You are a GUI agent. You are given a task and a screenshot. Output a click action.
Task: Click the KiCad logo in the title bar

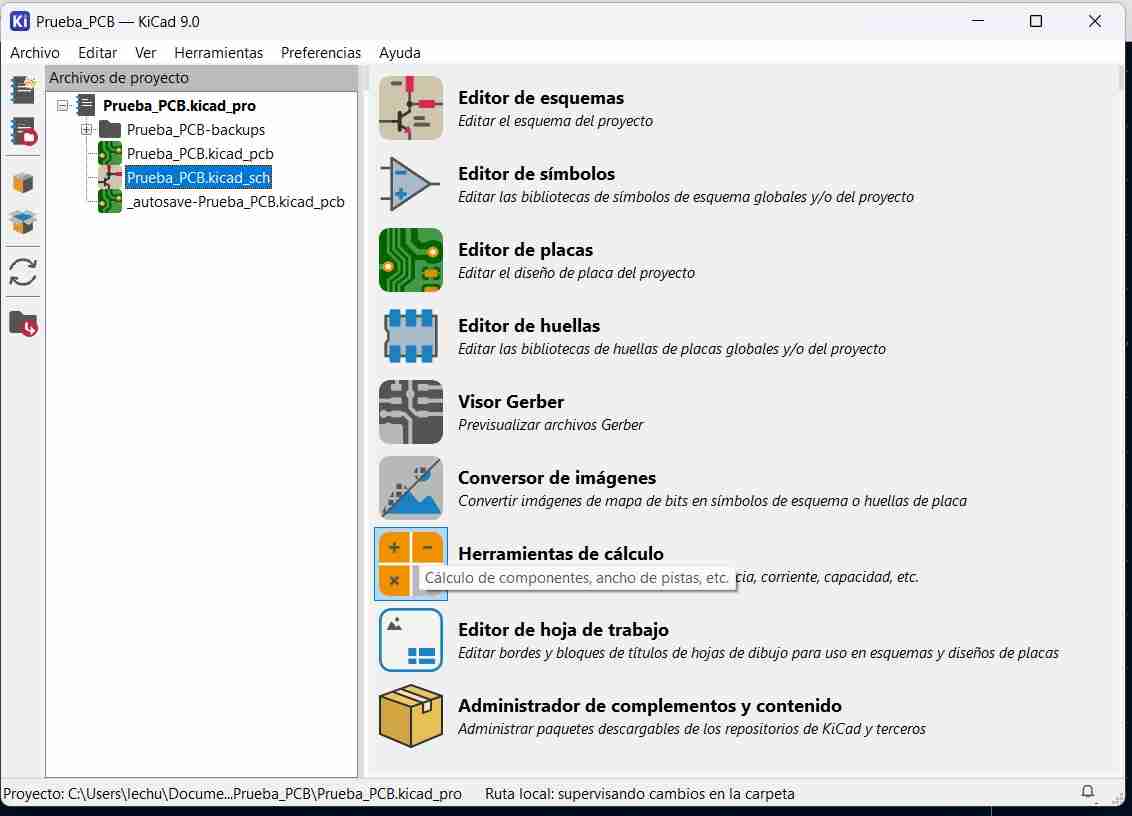(x=19, y=22)
